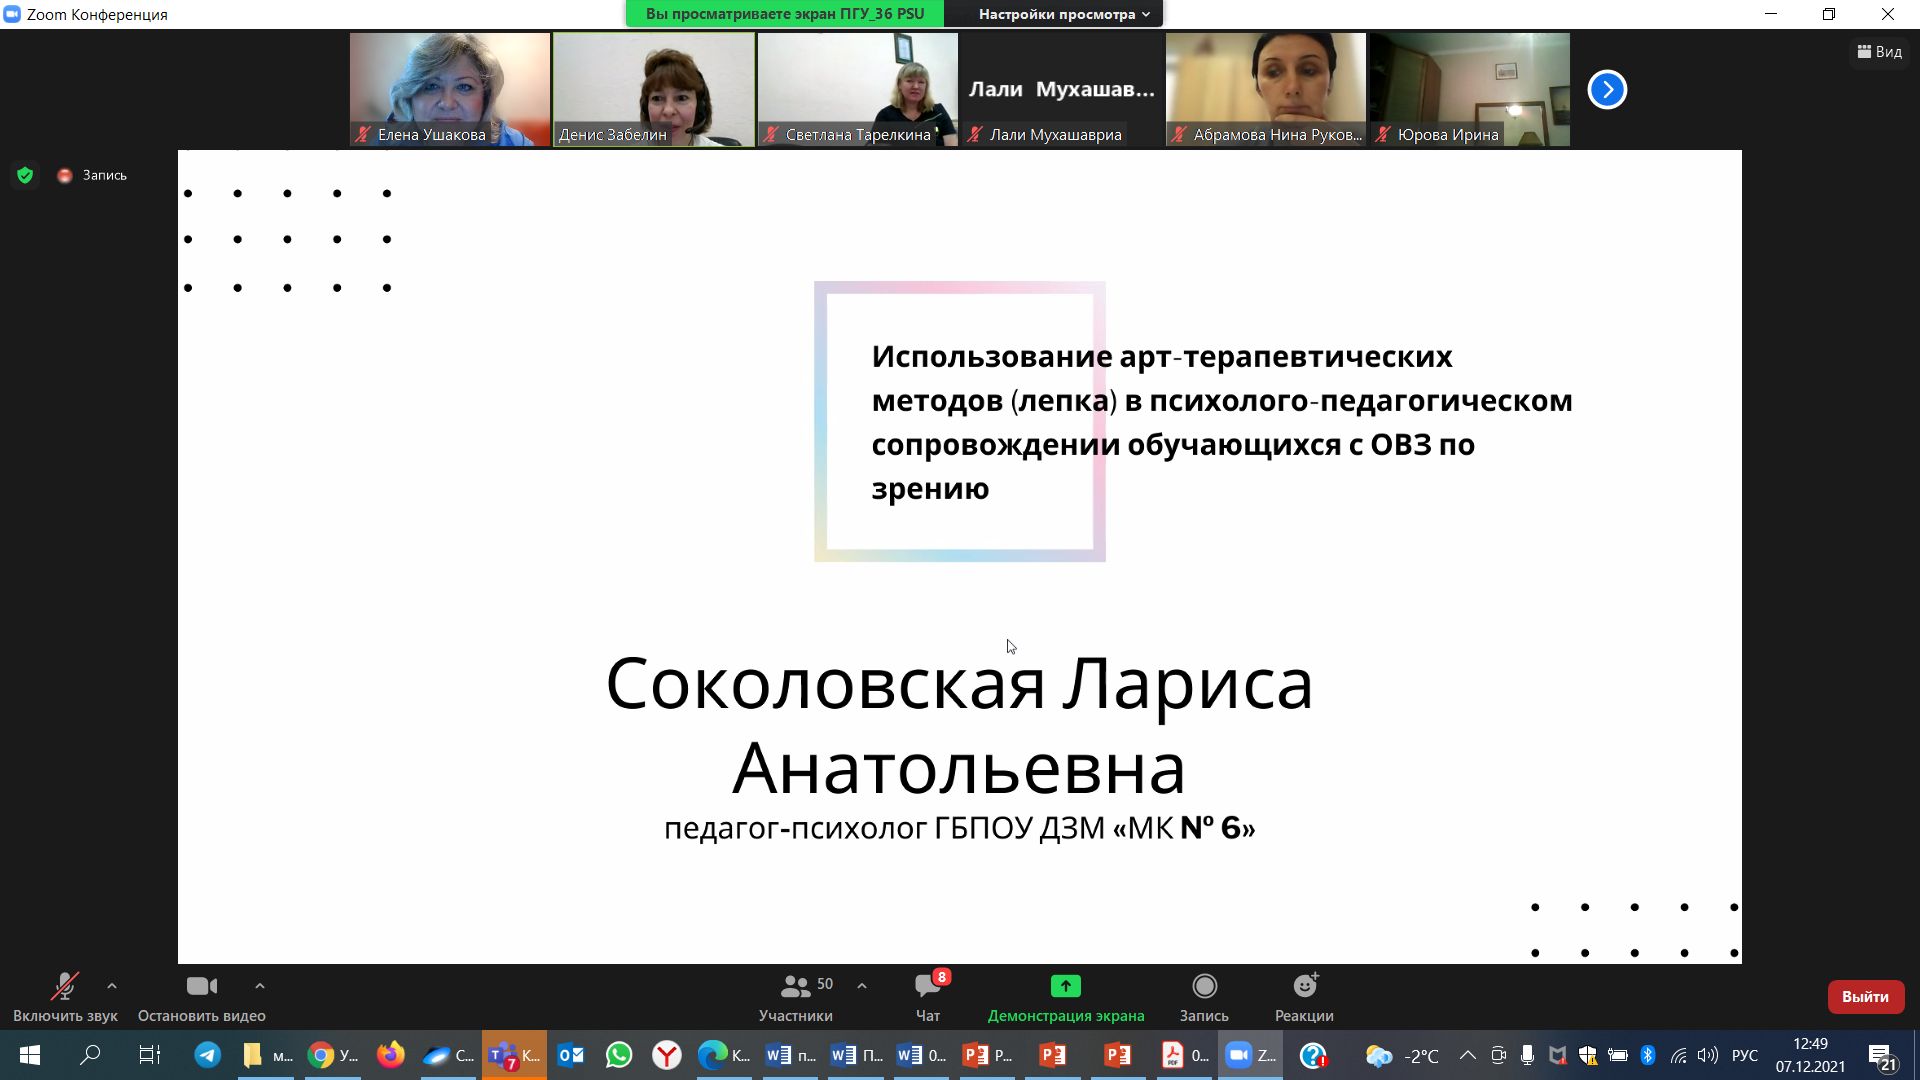Open WhatsApp from the taskbar

pyautogui.click(x=619, y=1055)
